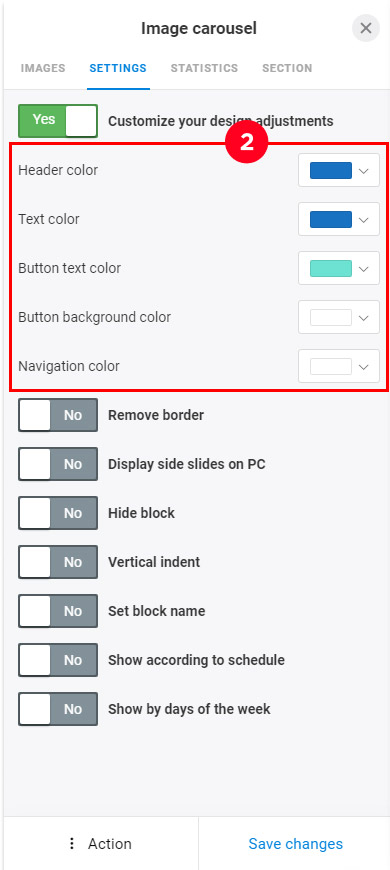Switch to the Images tab
This screenshot has width=390, height=870.
click(43, 68)
